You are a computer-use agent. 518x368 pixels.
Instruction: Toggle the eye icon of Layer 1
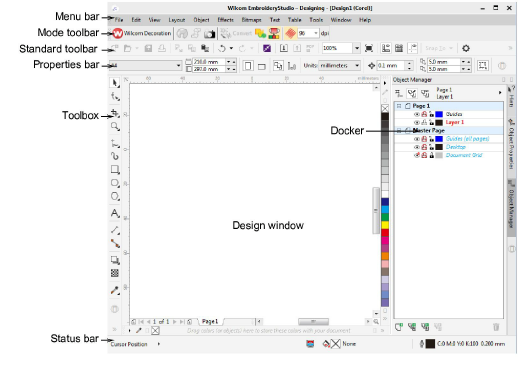tap(417, 122)
